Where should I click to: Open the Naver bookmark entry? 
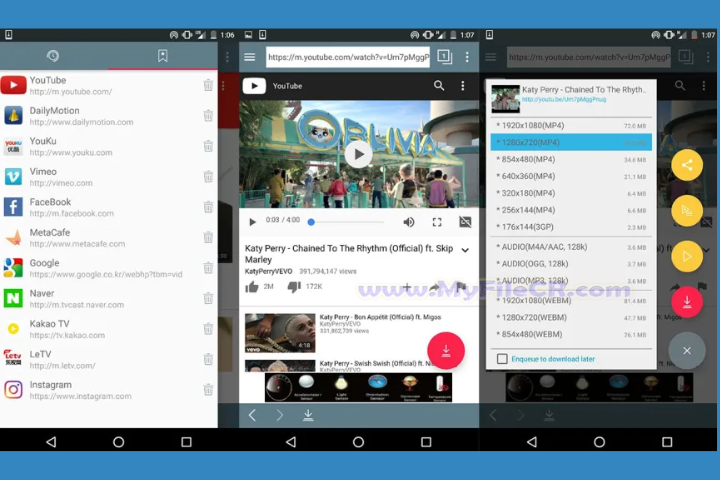[x=109, y=299]
